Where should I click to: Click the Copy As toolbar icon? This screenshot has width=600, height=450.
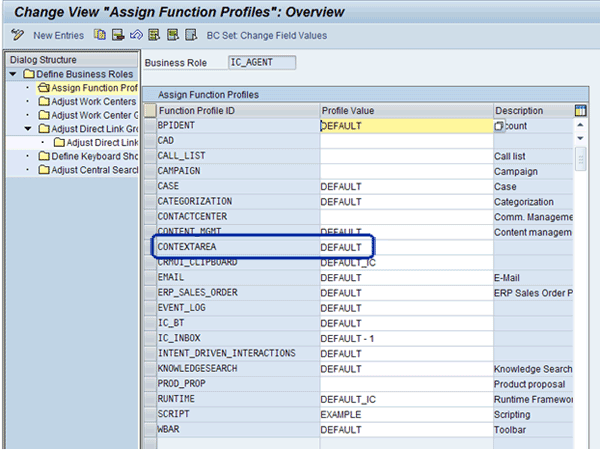click(x=100, y=35)
